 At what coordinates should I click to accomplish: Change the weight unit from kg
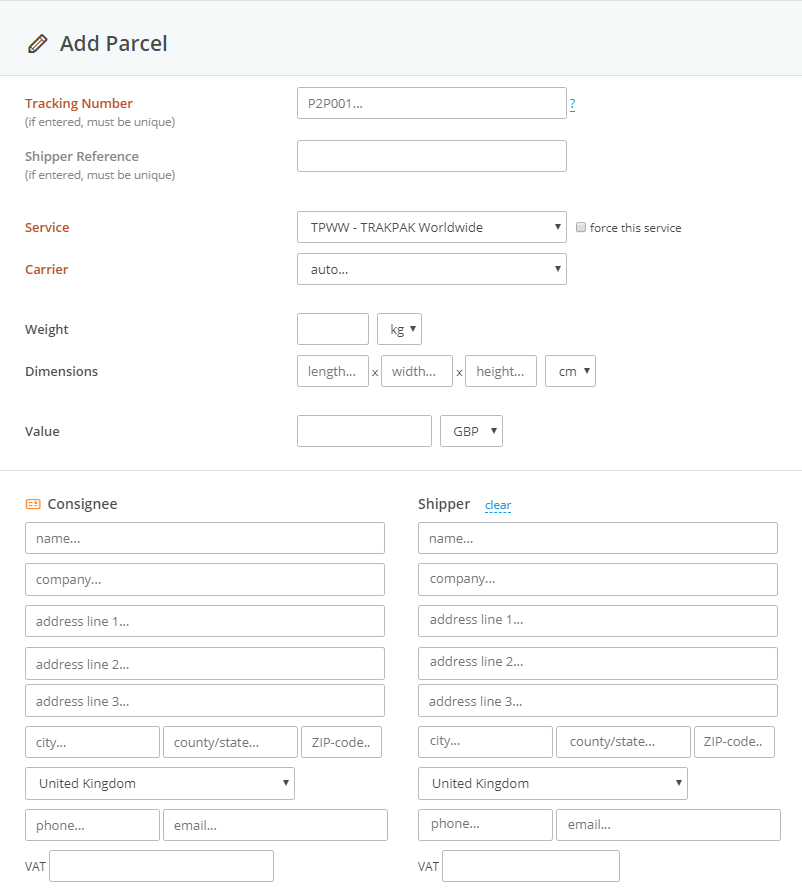(x=398, y=328)
